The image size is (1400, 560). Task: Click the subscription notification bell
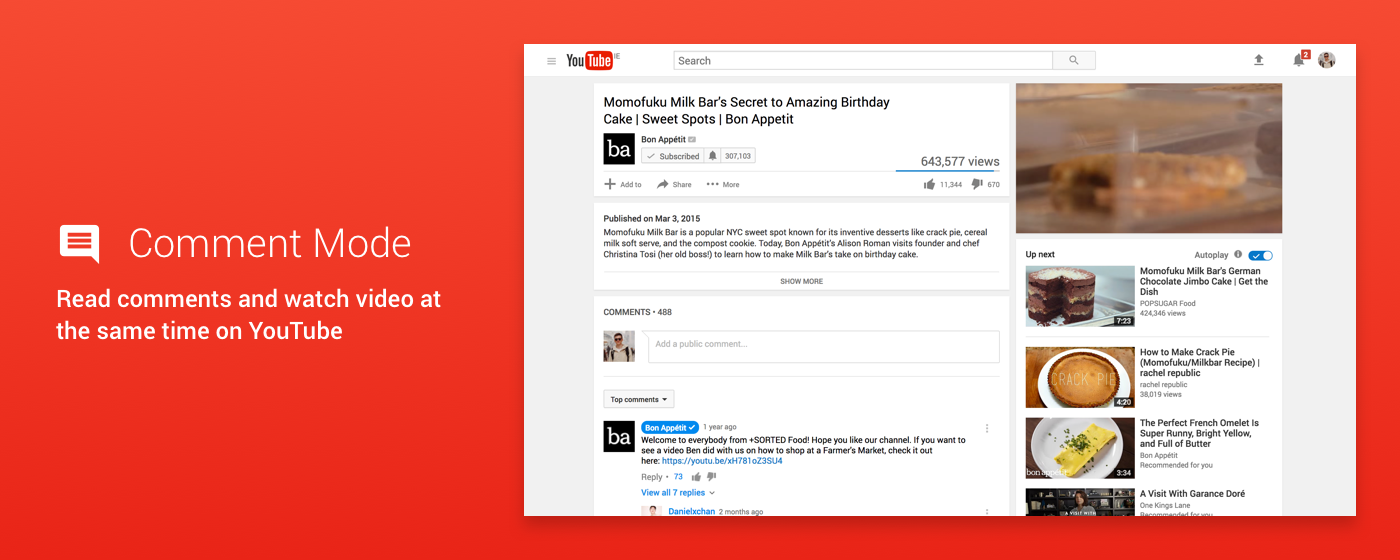click(712, 156)
